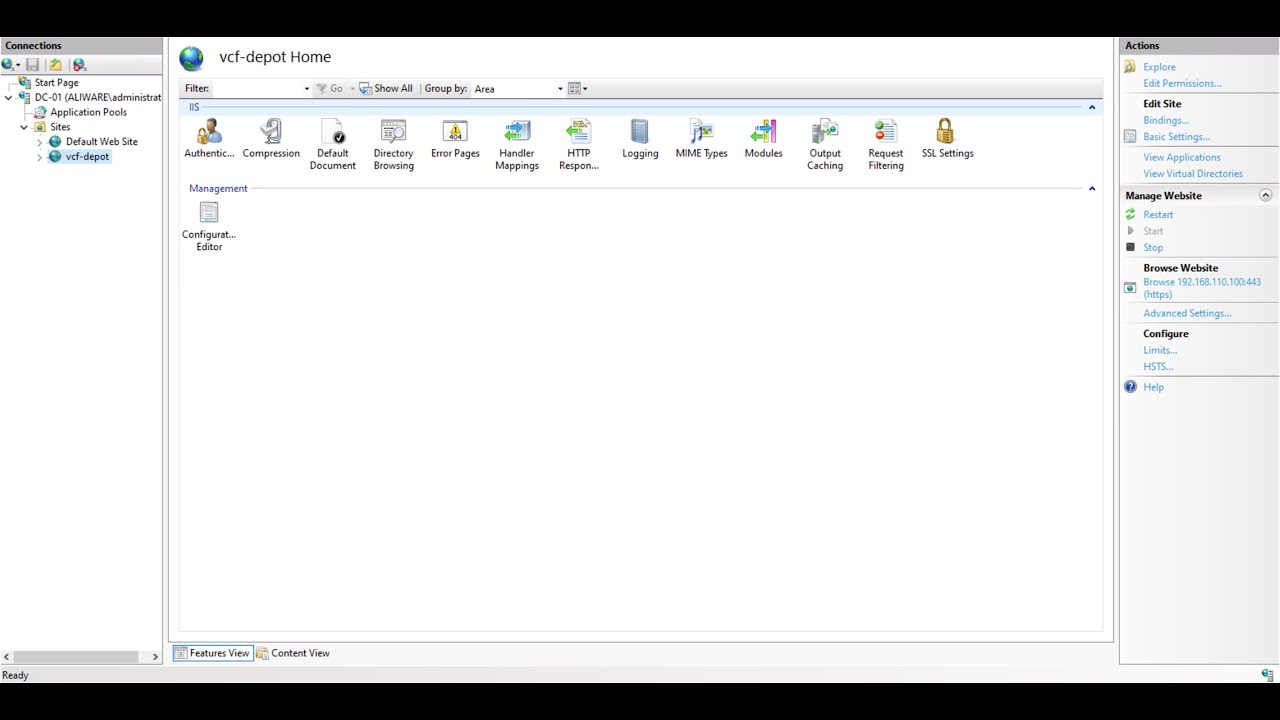Screen dimensions: 1280x720
Task: Open the Default Document feature
Action: point(332,145)
